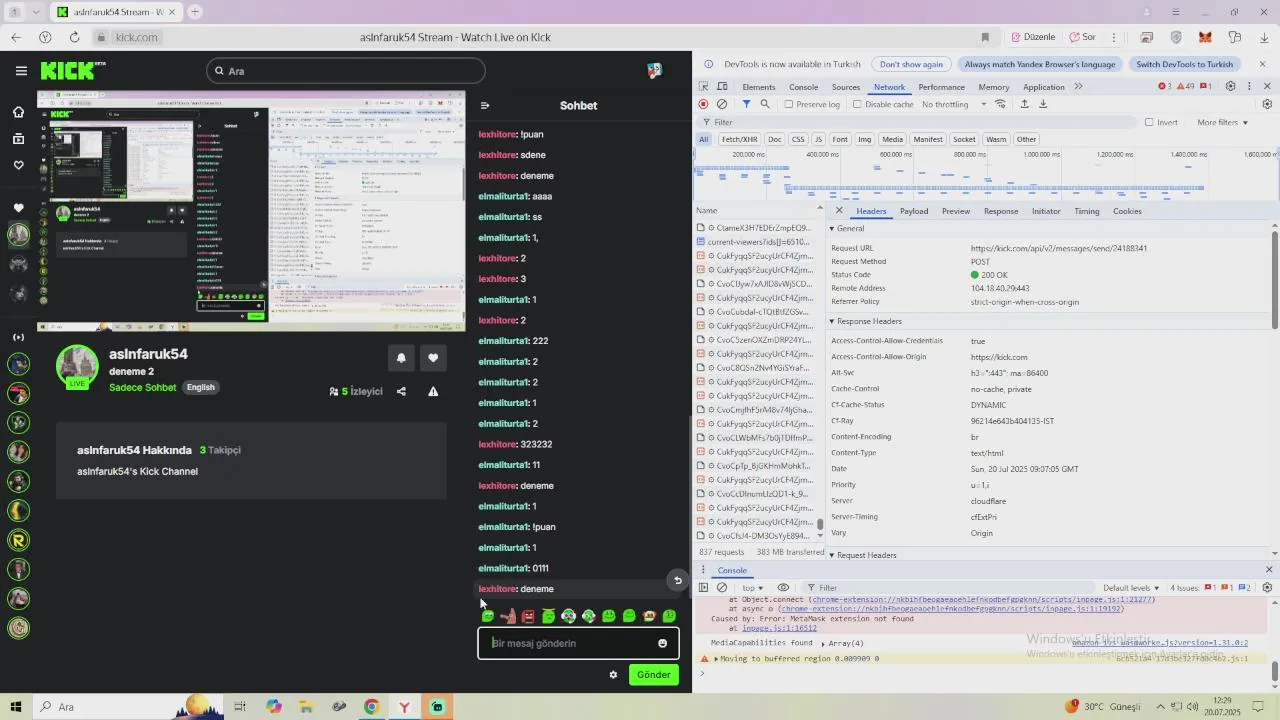Click the bell notification button for aslnfaruk54
1280x720 pixels.
[x=401, y=358]
